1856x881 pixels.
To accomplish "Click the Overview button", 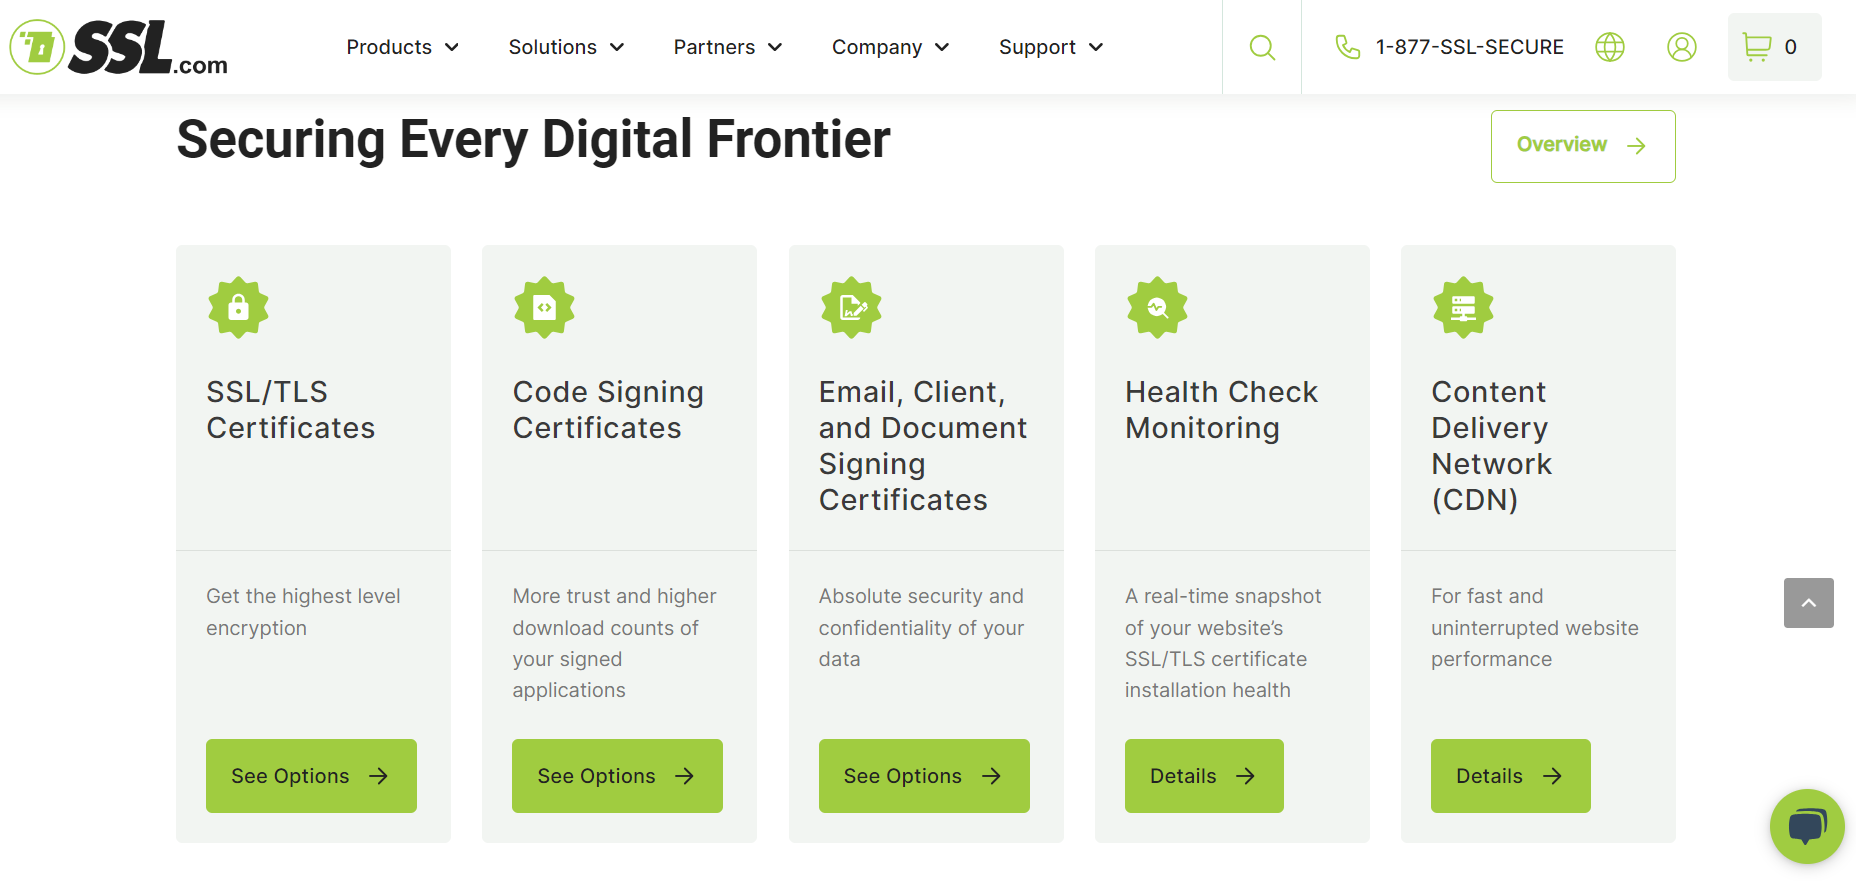I will click(x=1582, y=146).
